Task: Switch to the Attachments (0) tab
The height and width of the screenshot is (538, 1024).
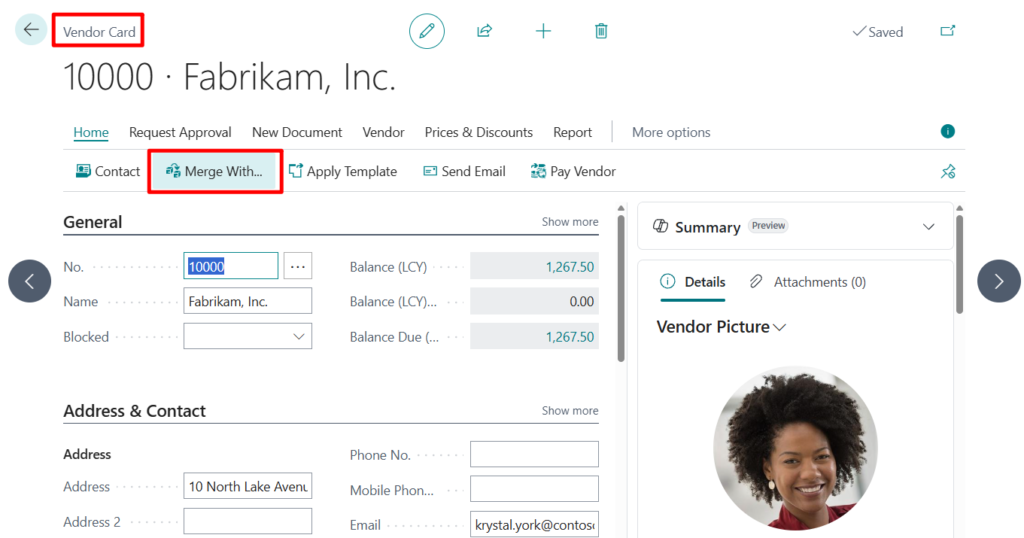Action: 808,282
